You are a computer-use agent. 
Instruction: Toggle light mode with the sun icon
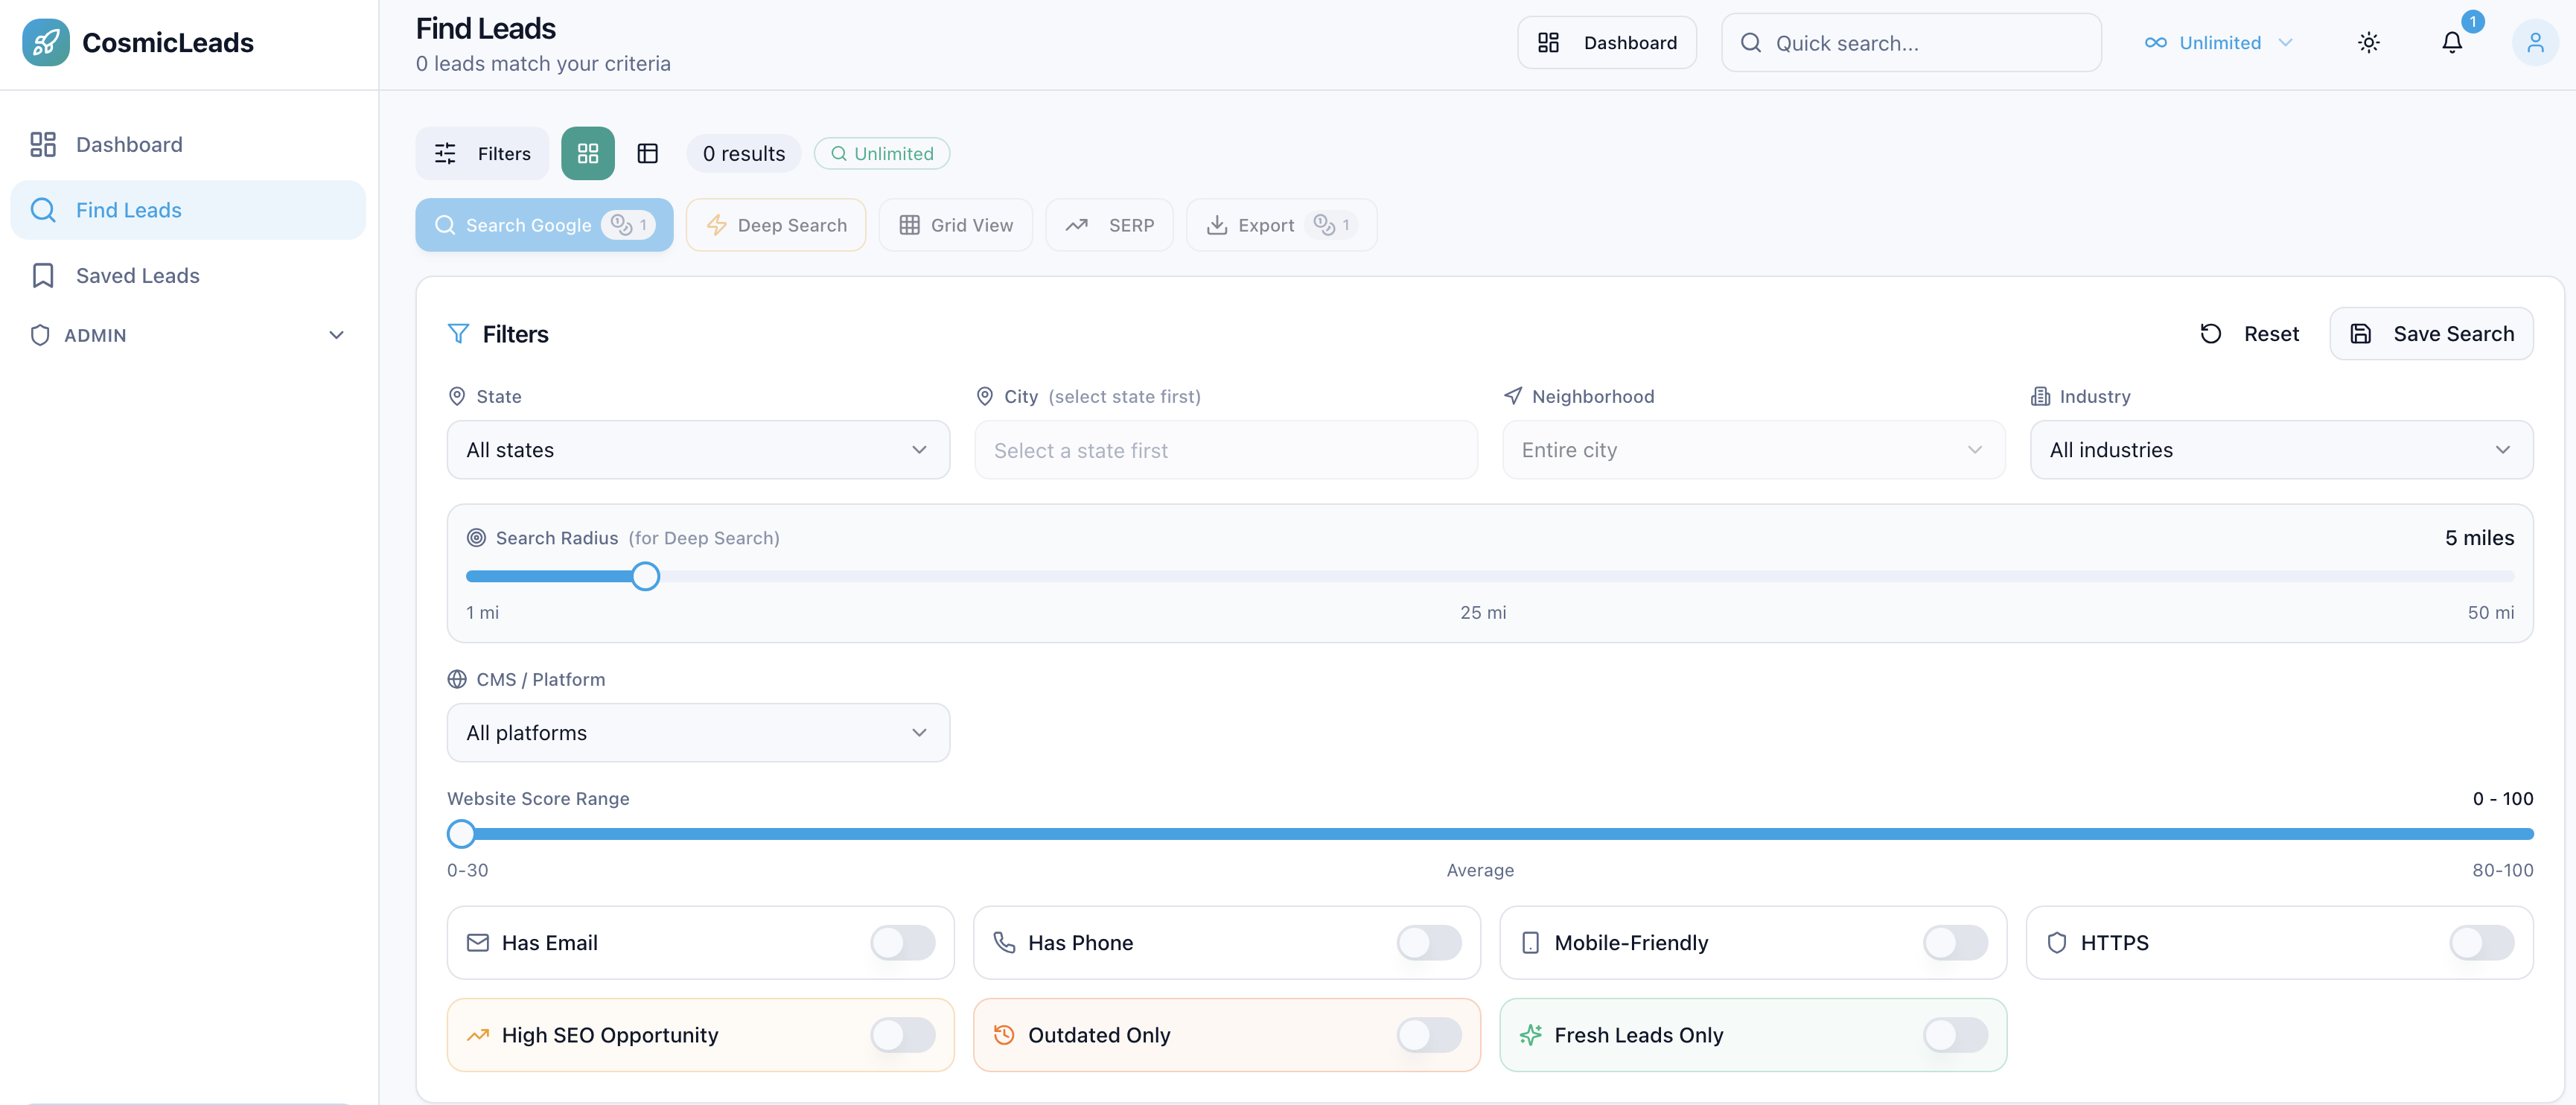point(2368,42)
